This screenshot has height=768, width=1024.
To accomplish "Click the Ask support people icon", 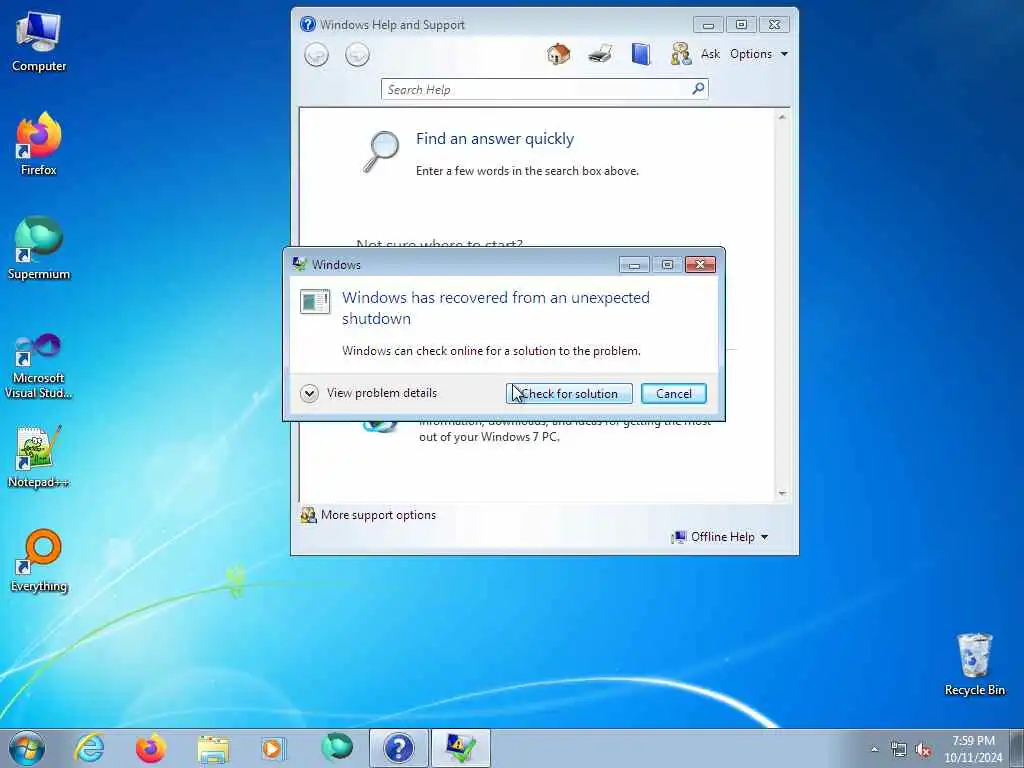I will coord(680,54).
